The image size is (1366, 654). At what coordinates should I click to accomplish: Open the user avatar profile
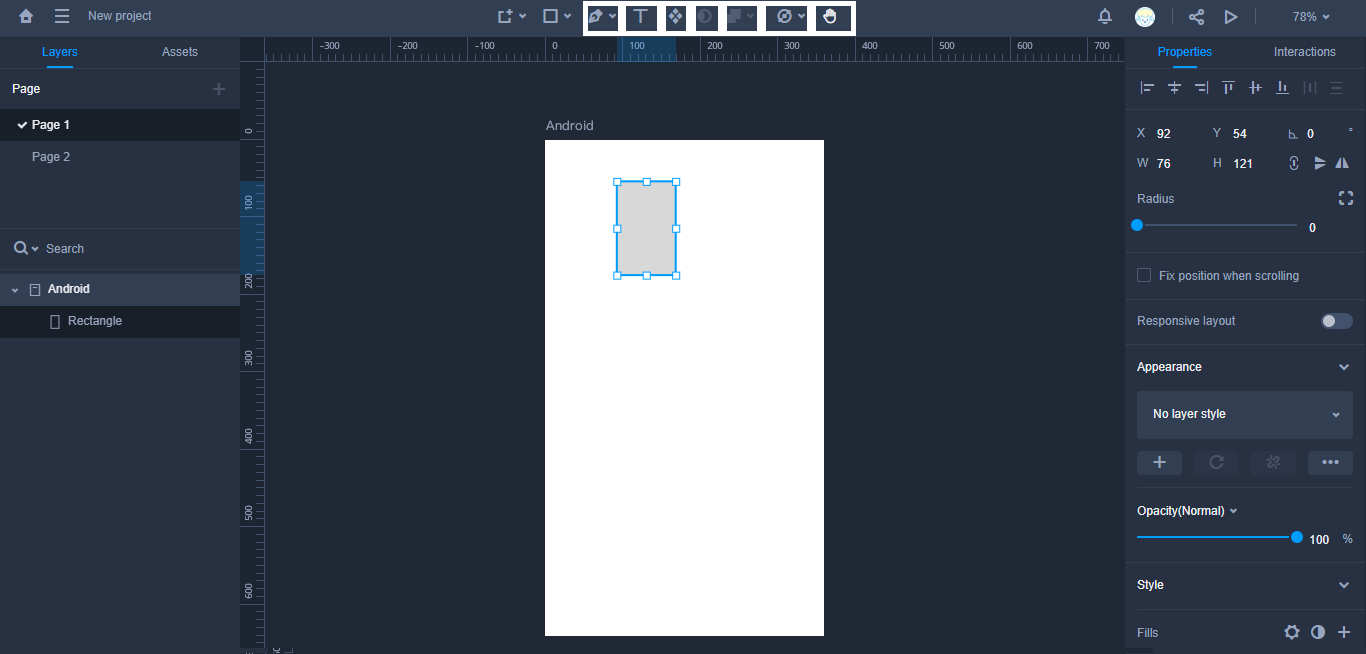tap(1145, 16)
